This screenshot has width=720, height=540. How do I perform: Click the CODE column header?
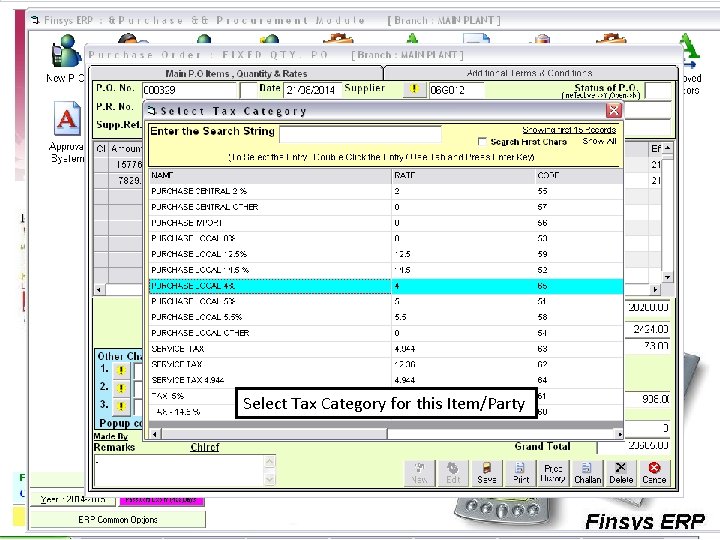tap(579, 175)
